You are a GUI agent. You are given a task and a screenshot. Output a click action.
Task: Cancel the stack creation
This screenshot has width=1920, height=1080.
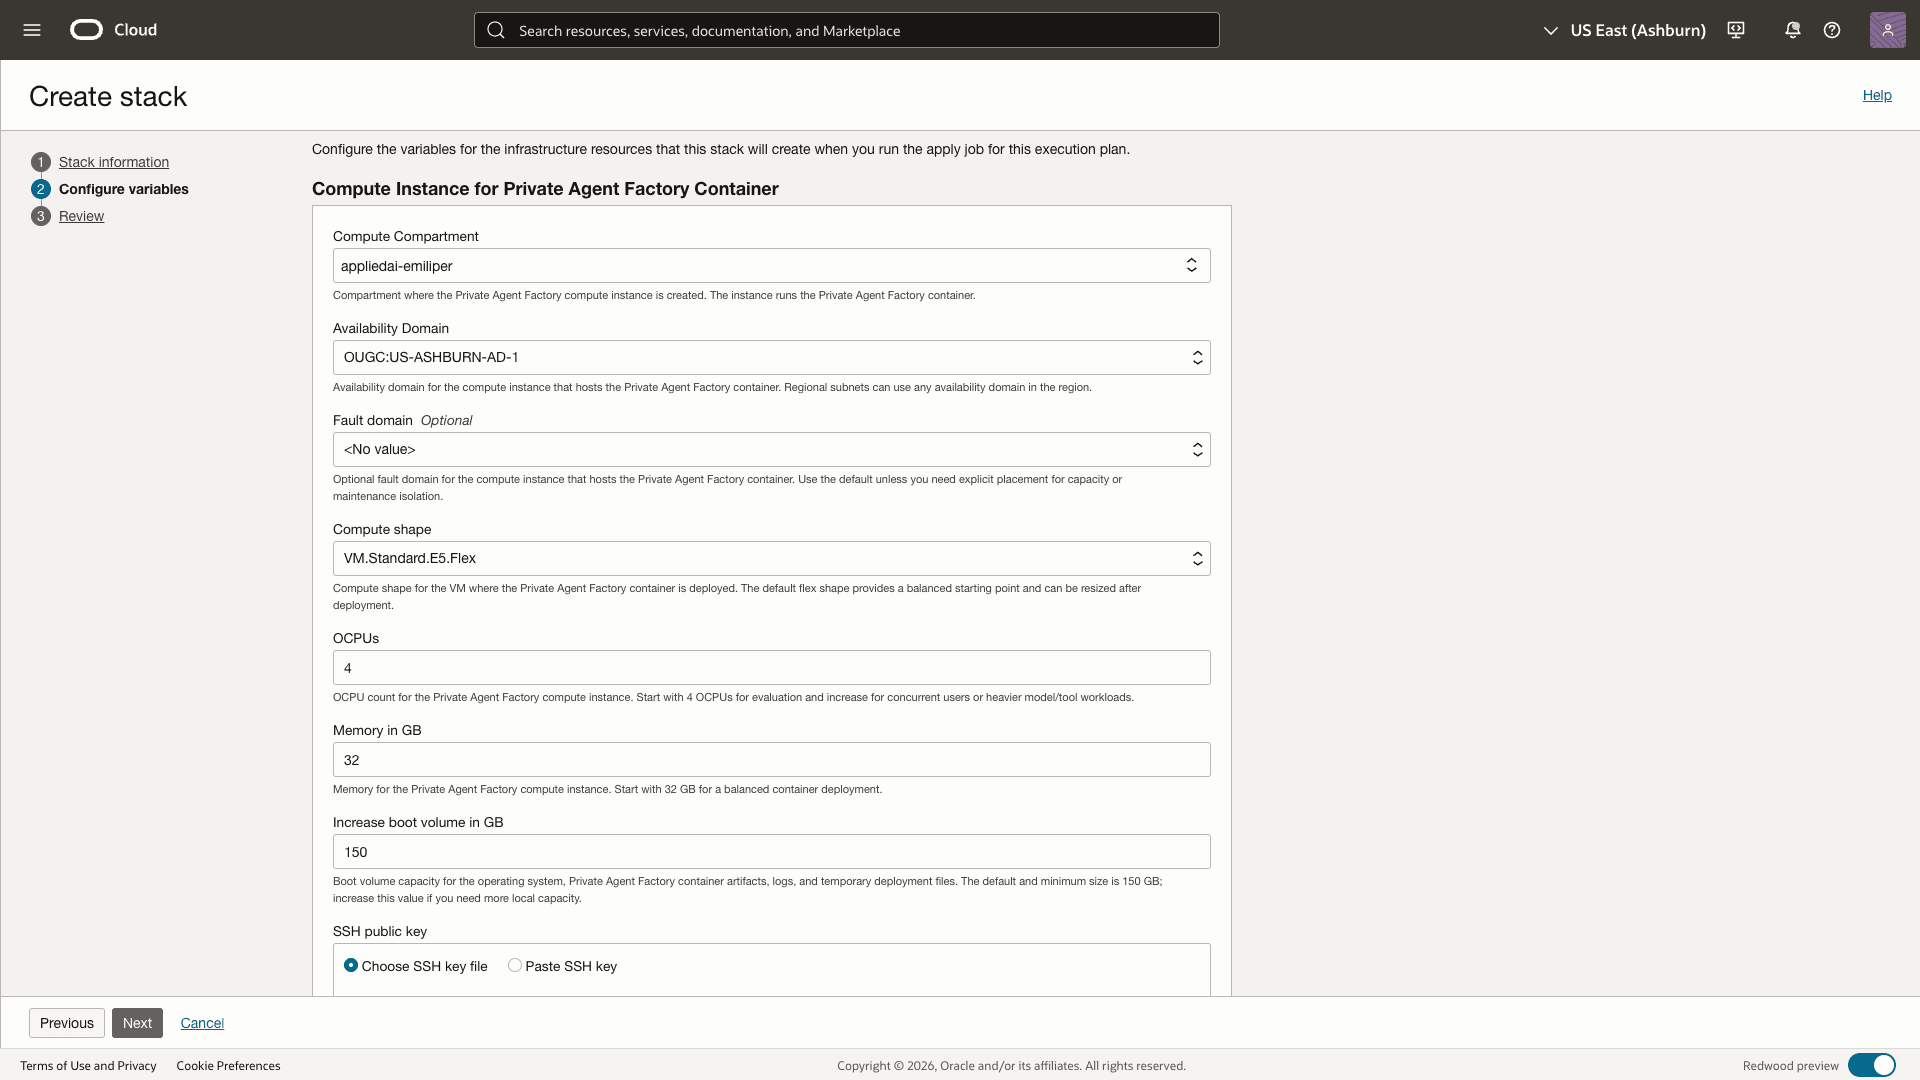click(202, 1023)
